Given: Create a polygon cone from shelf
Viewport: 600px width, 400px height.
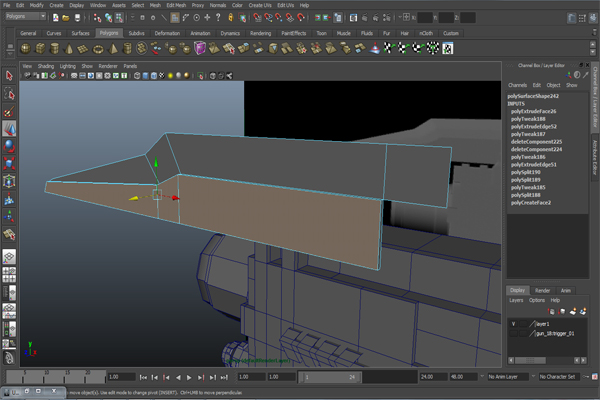Looking at the screenshot, I should tap(69, 49).
